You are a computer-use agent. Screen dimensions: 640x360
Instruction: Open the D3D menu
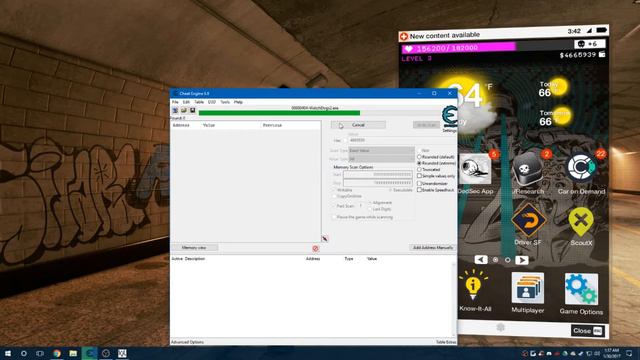211,102
